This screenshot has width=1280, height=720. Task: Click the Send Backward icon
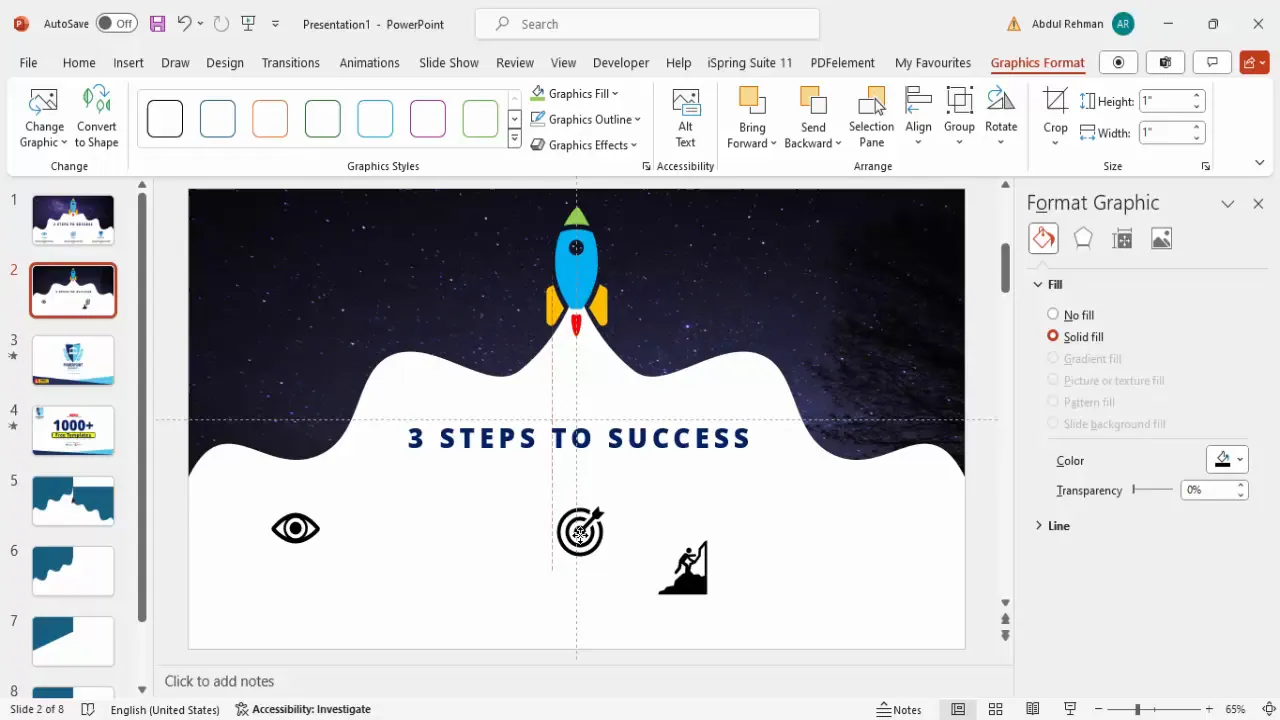pos(813,101)
